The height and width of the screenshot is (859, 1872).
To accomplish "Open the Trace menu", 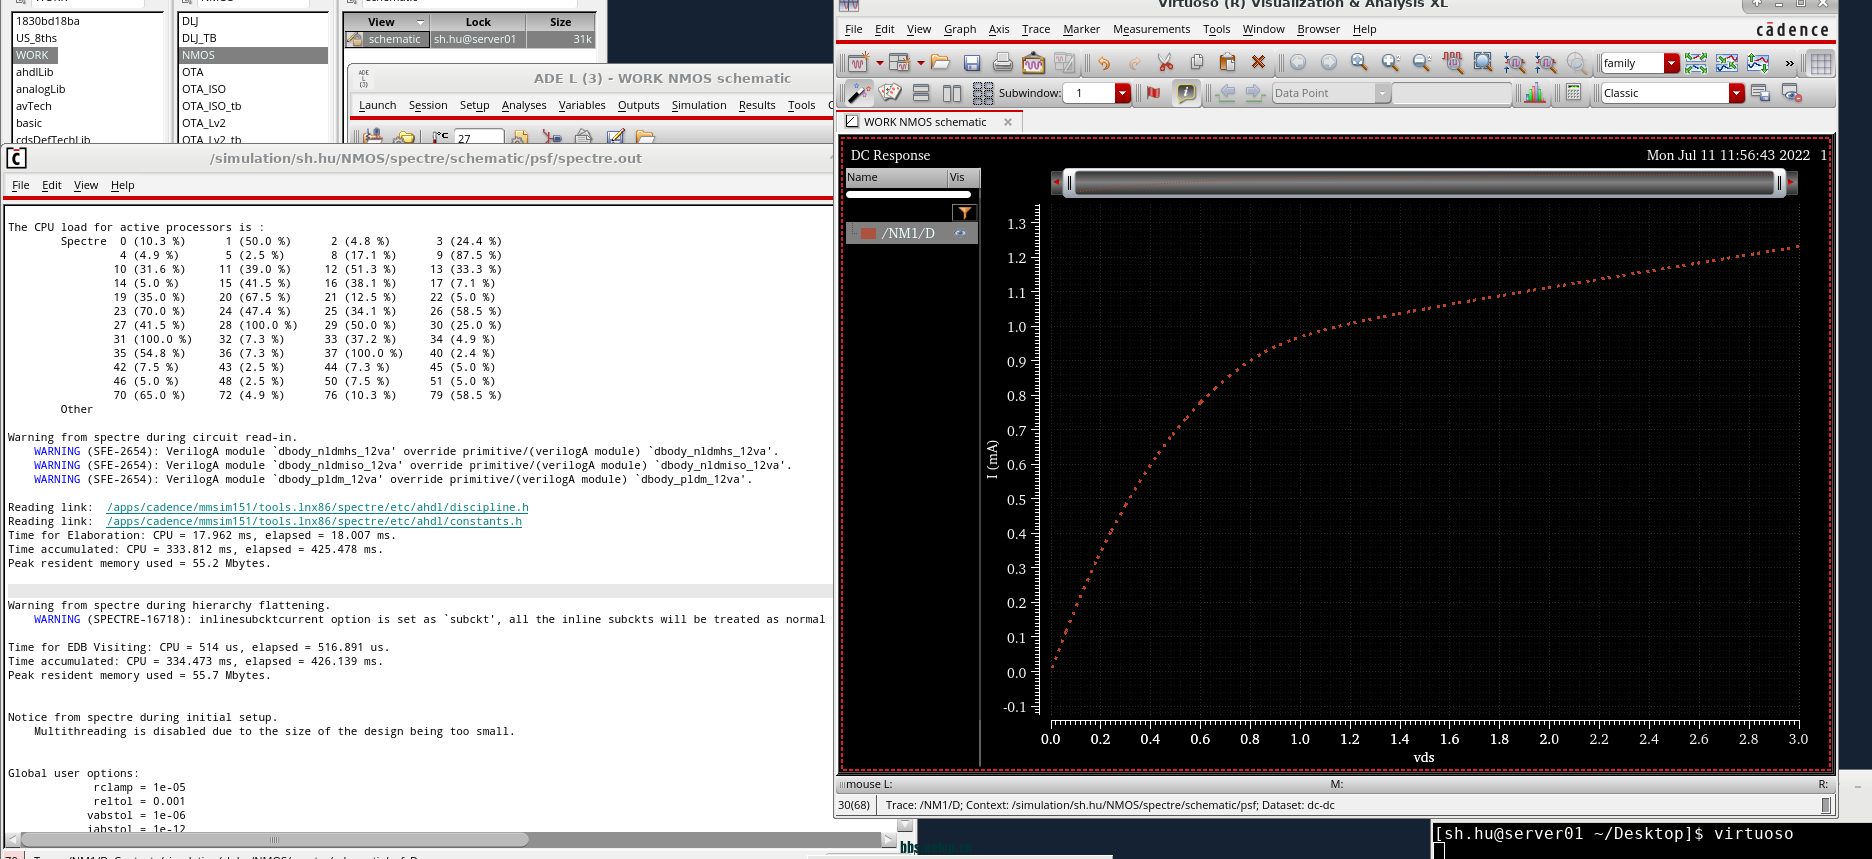I will (x=1036, y=29).
